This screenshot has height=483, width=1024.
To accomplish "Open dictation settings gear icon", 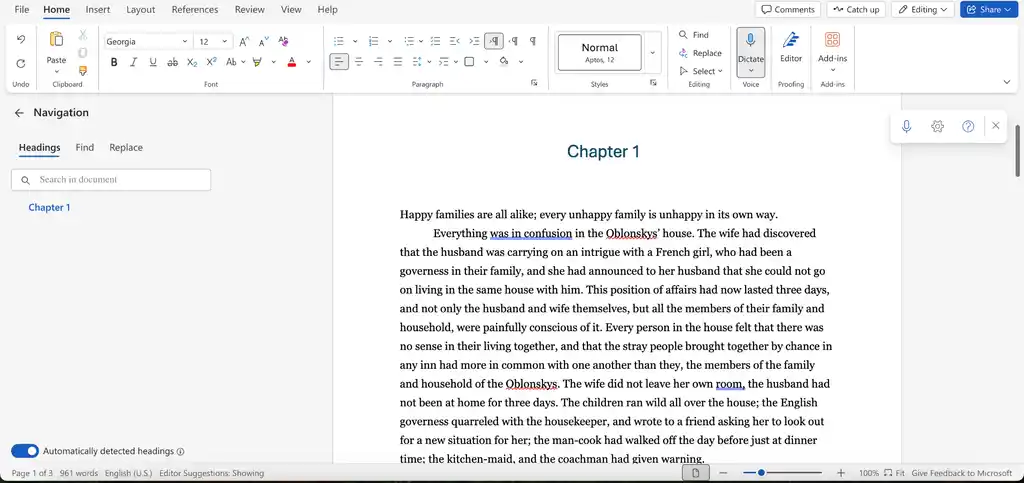I will click(x=937, y=126).
